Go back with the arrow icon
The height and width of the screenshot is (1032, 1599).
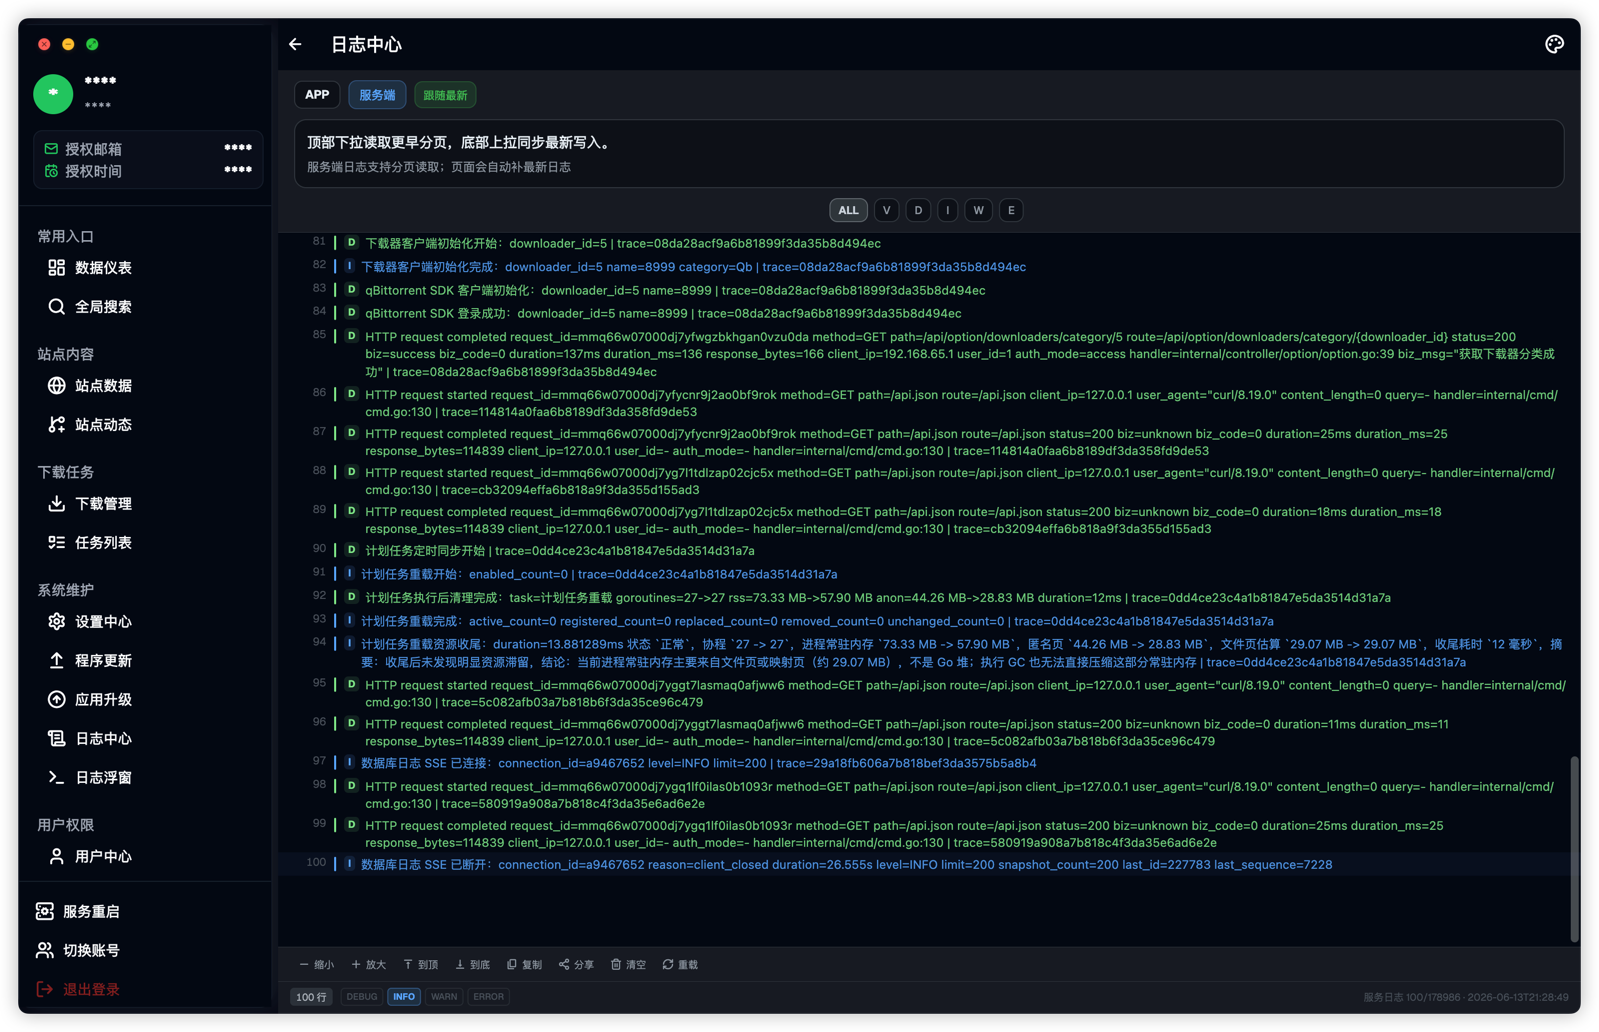point(295,44)
